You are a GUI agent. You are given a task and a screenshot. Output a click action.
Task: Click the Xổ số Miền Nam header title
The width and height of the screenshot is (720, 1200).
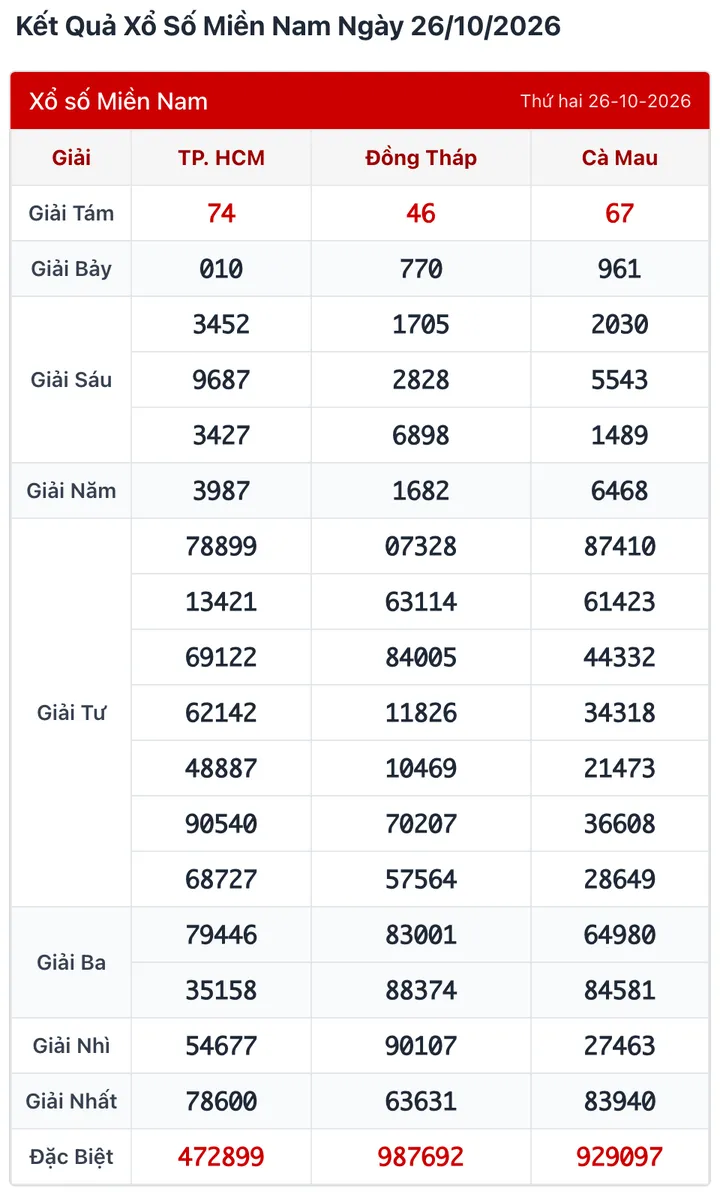click(x=119, y=101)
